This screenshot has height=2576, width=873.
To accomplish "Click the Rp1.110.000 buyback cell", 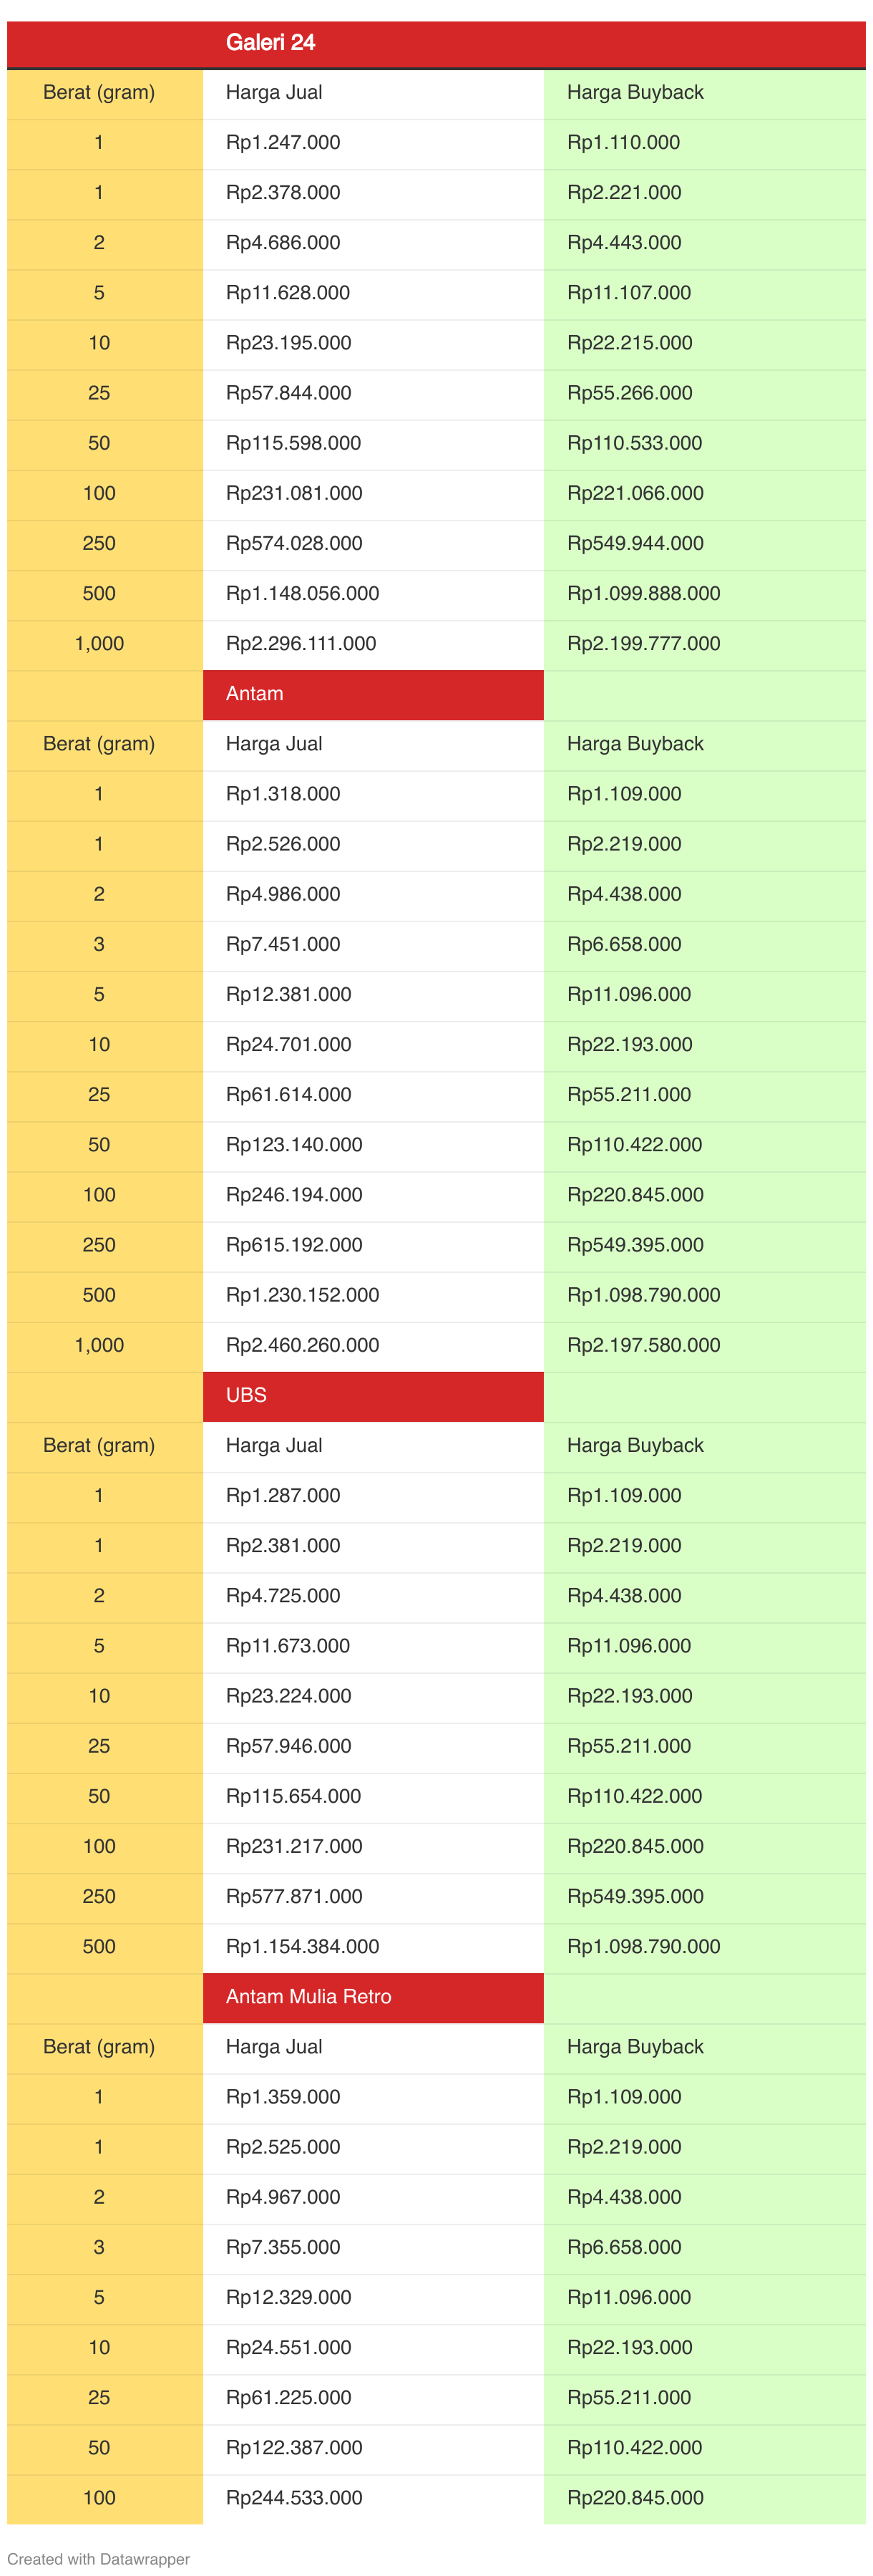I will [623, 143].
